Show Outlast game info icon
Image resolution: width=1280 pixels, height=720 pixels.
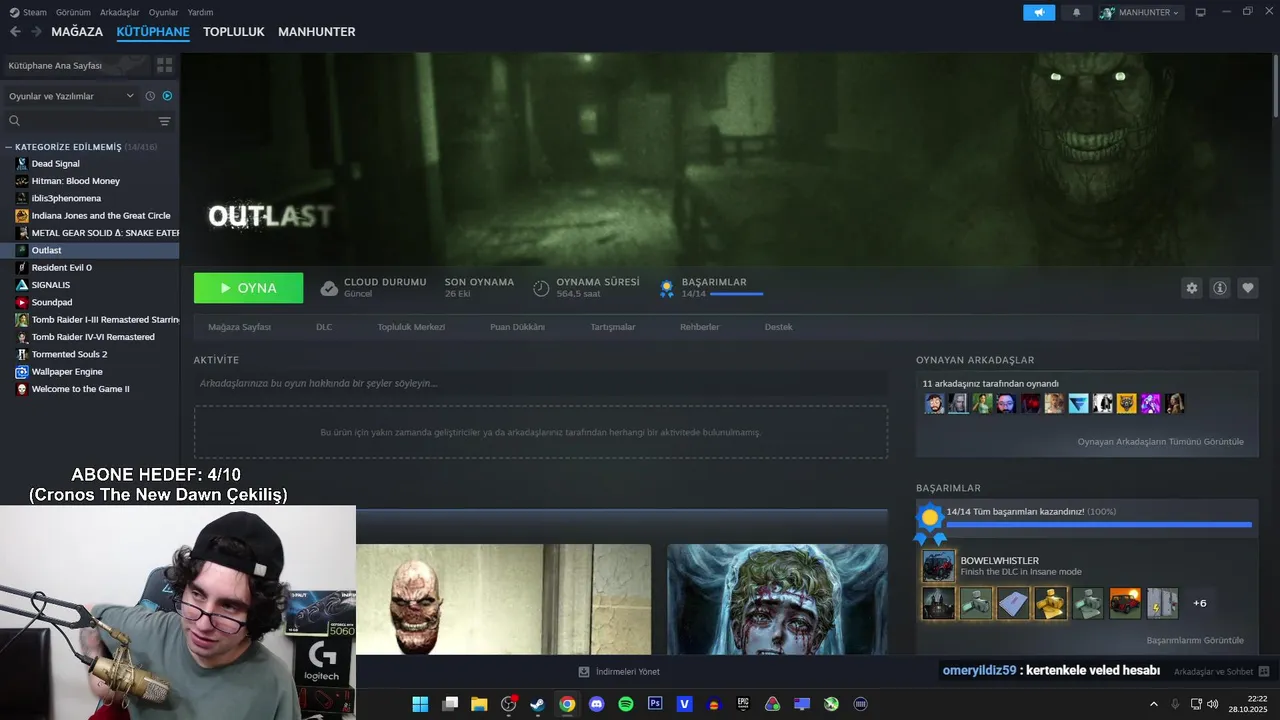pos(1219,288)
